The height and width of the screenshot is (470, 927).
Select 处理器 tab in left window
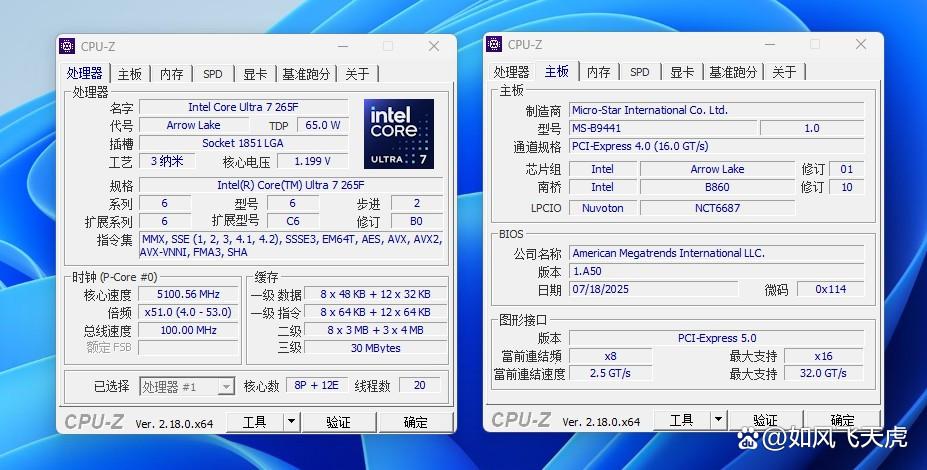pos(85,73)
